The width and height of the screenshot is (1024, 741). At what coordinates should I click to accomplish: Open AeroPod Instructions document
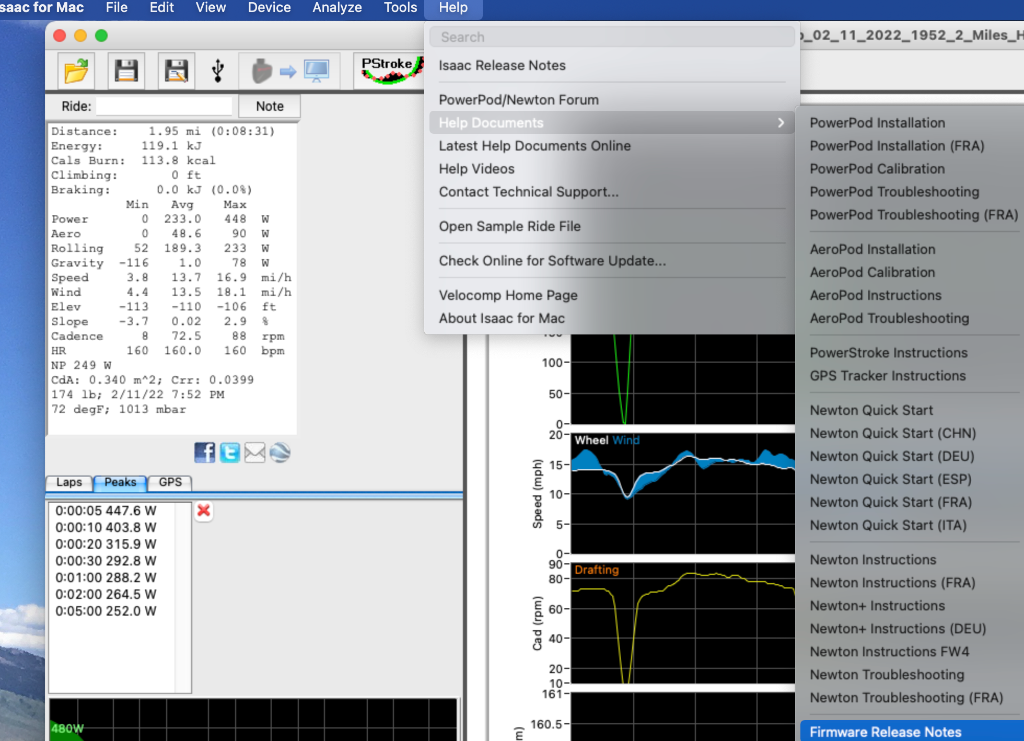[x=875, y=295]
